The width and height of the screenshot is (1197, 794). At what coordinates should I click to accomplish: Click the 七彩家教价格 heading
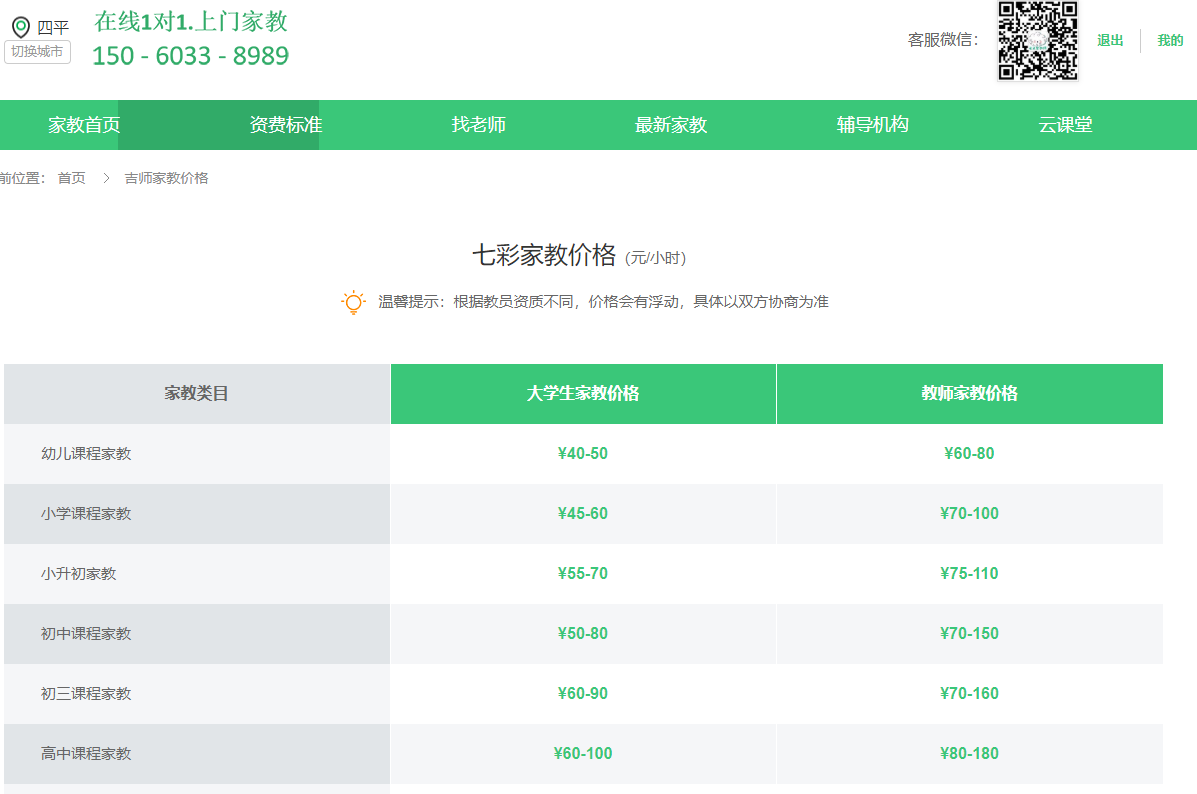544,255
